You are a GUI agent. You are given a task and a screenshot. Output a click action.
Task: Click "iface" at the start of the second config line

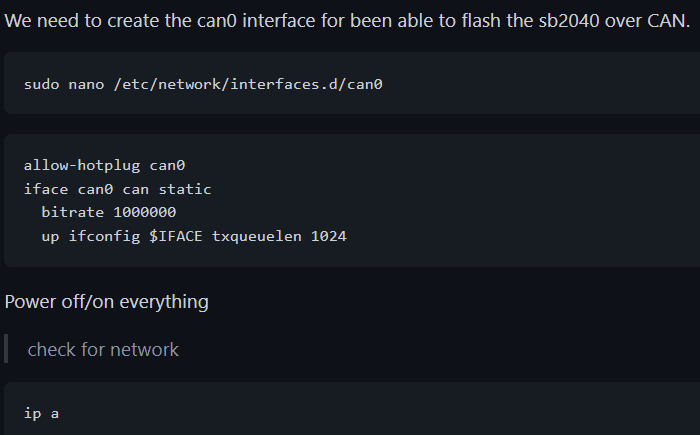[46, 189]
